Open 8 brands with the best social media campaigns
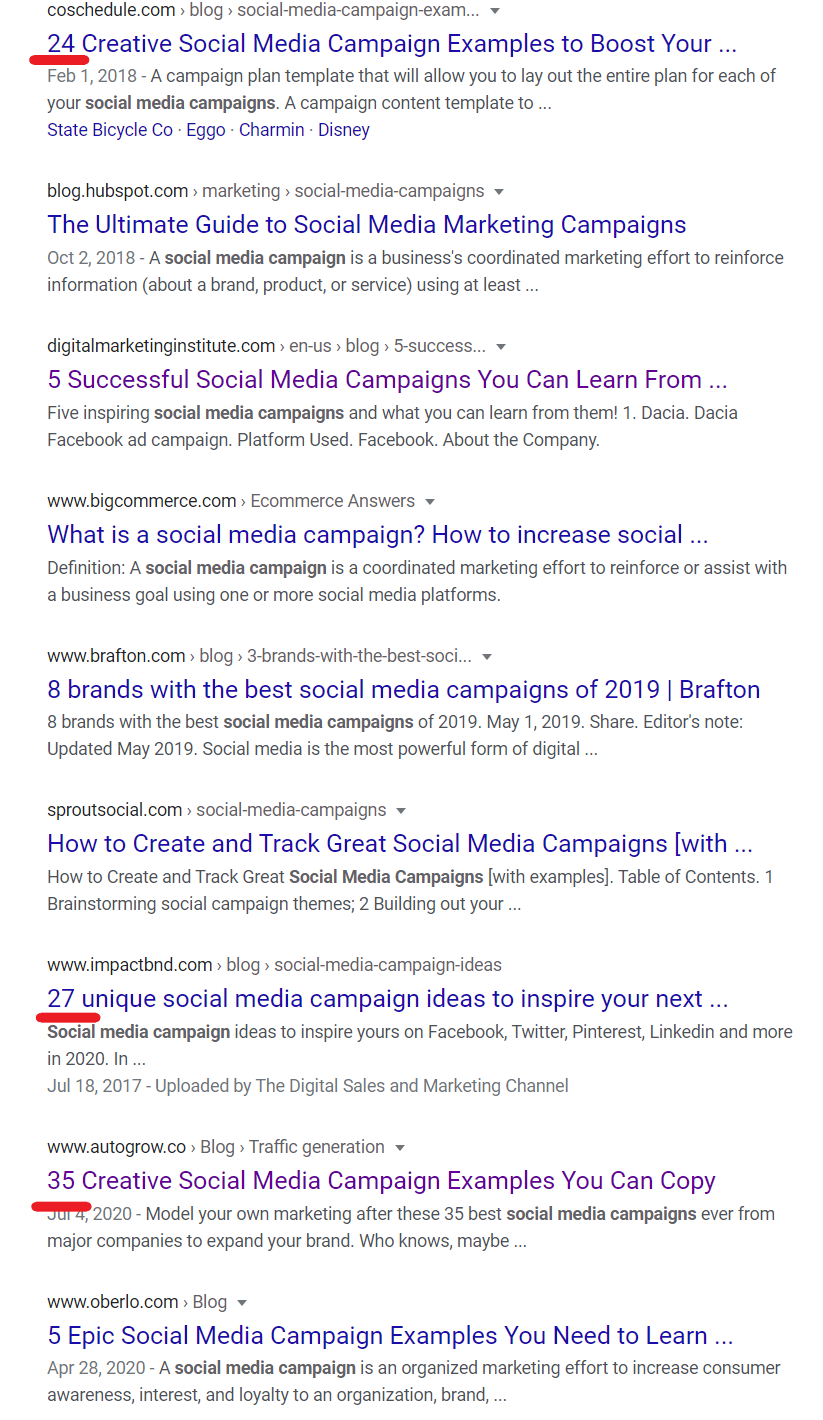This screenshot has height=1420, width=823. click(403, 689)
